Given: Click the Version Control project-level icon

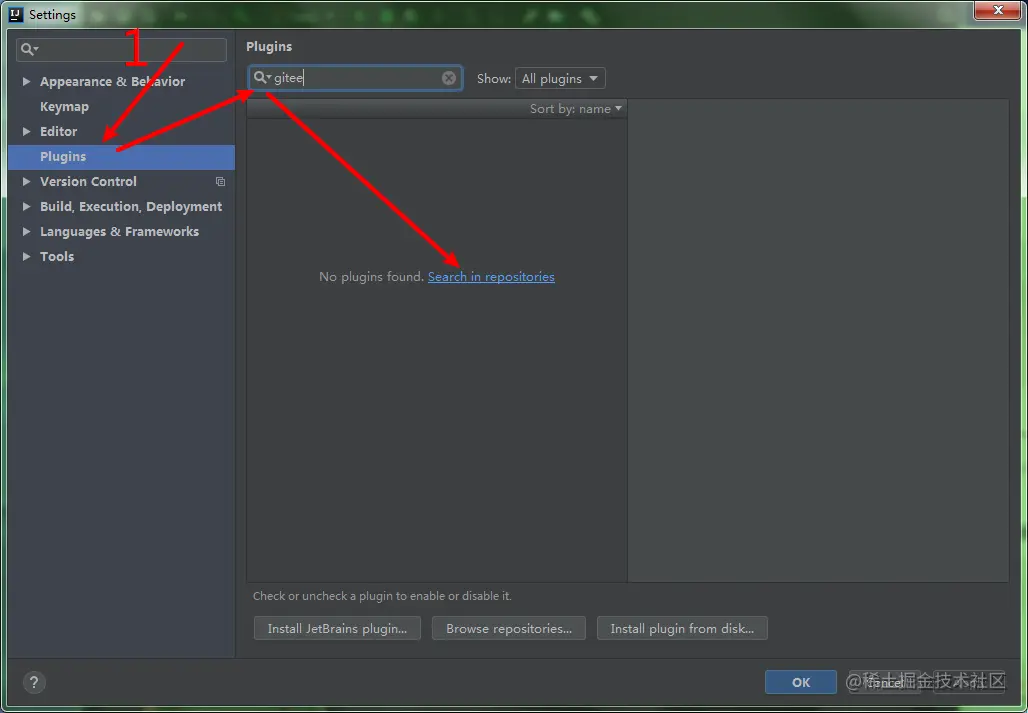Looking at the screenshot, I should point(220,182).
